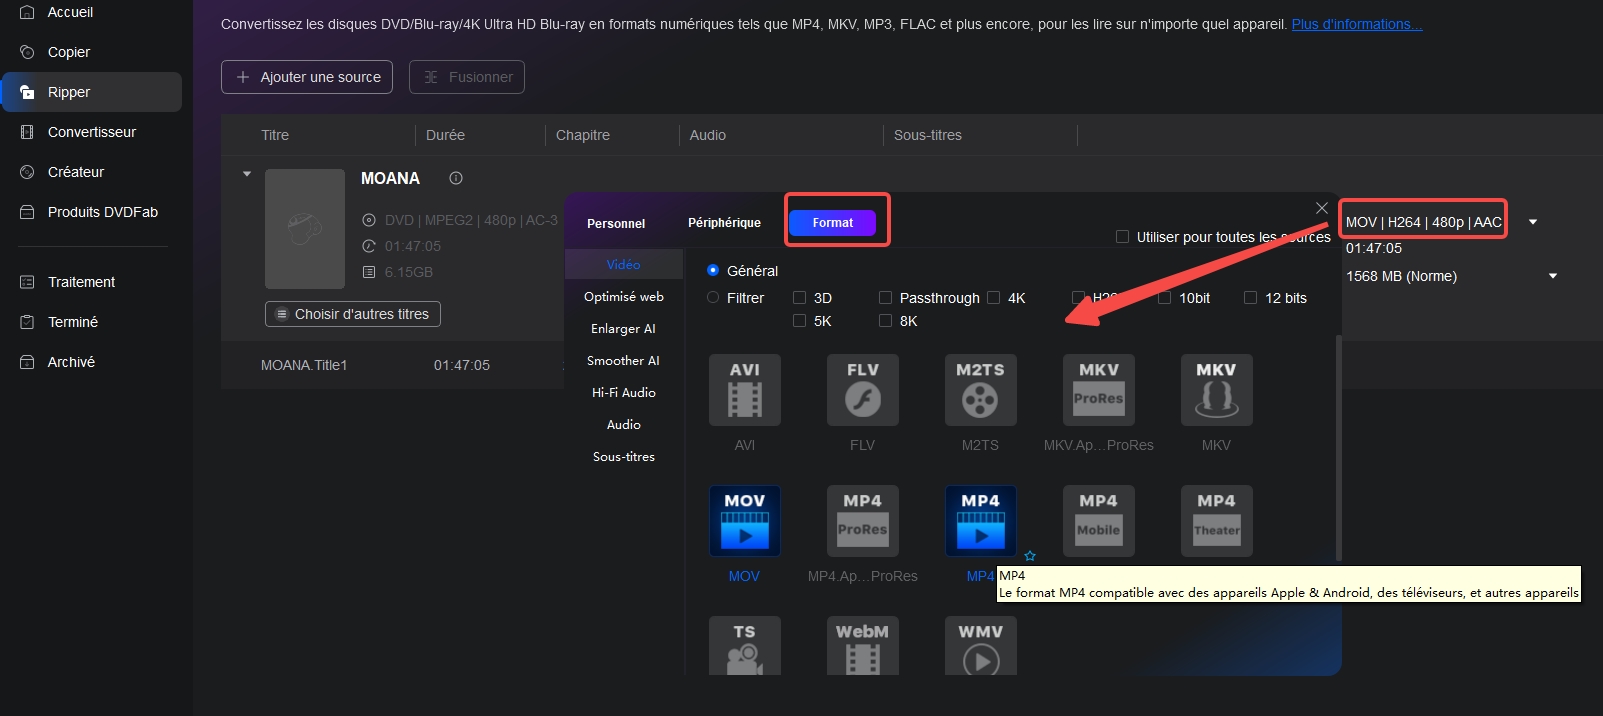The image size is (1603, 716).
Task: Click the format list vertical scrollbar
Action: coord(1338,448)
